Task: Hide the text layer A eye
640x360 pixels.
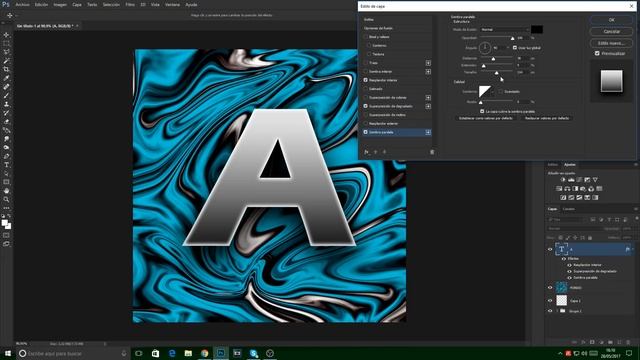Action: pos(550,249)
